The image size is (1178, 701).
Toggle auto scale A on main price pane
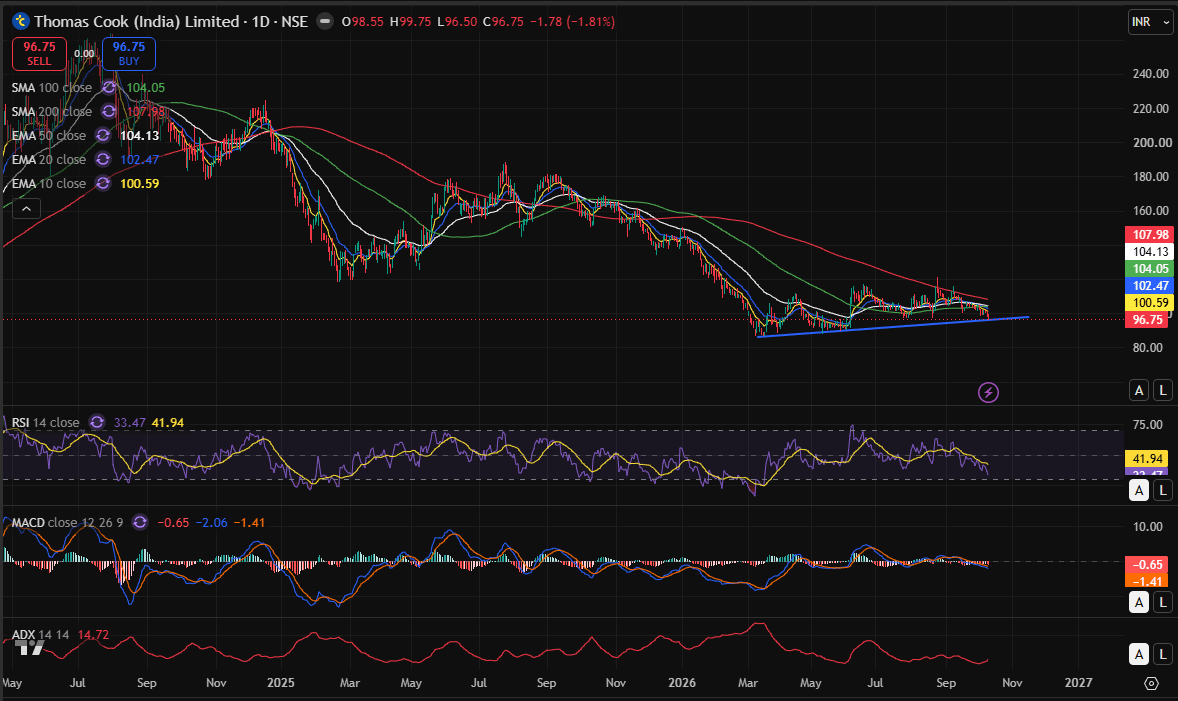[x=1139, y=390]
